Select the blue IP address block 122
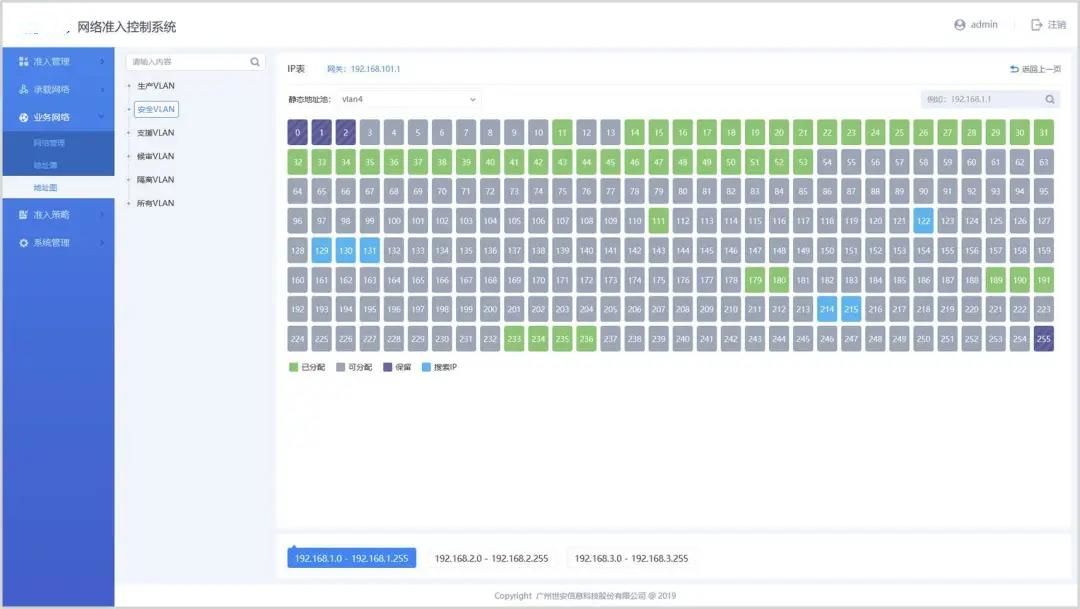The height and width of the screenshot is (609, 1080). click(x=923, y=221)
